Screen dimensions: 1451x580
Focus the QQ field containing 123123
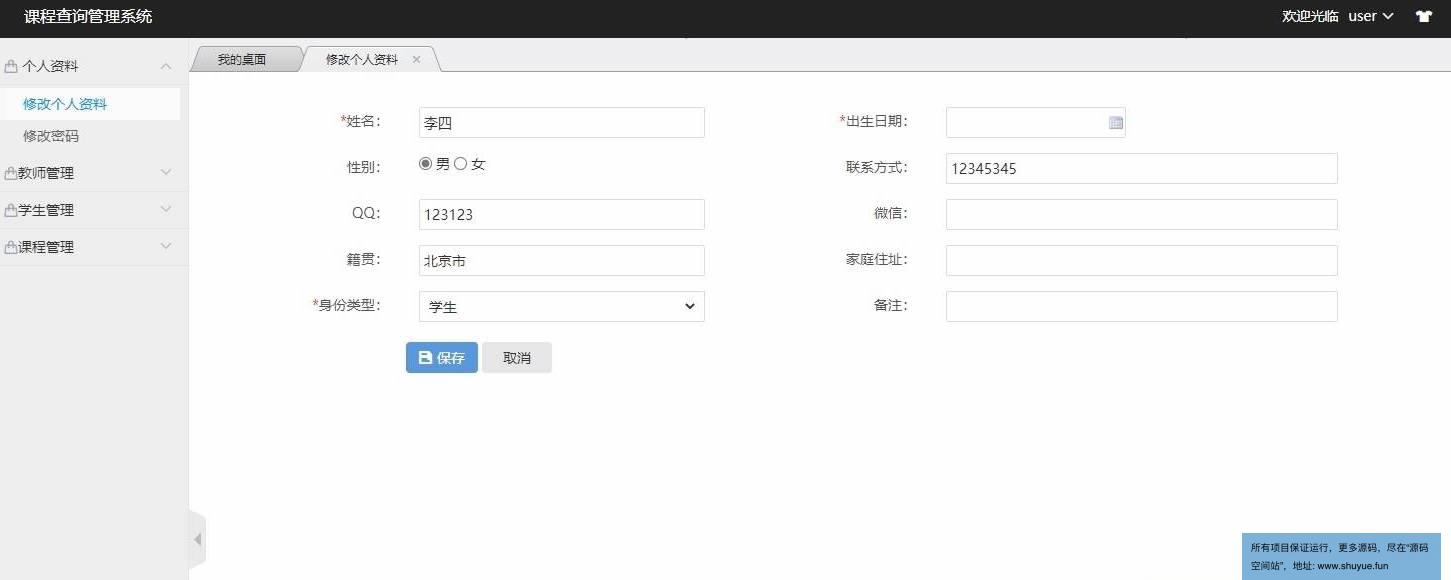pyautogui.click(x=562, y=214)
